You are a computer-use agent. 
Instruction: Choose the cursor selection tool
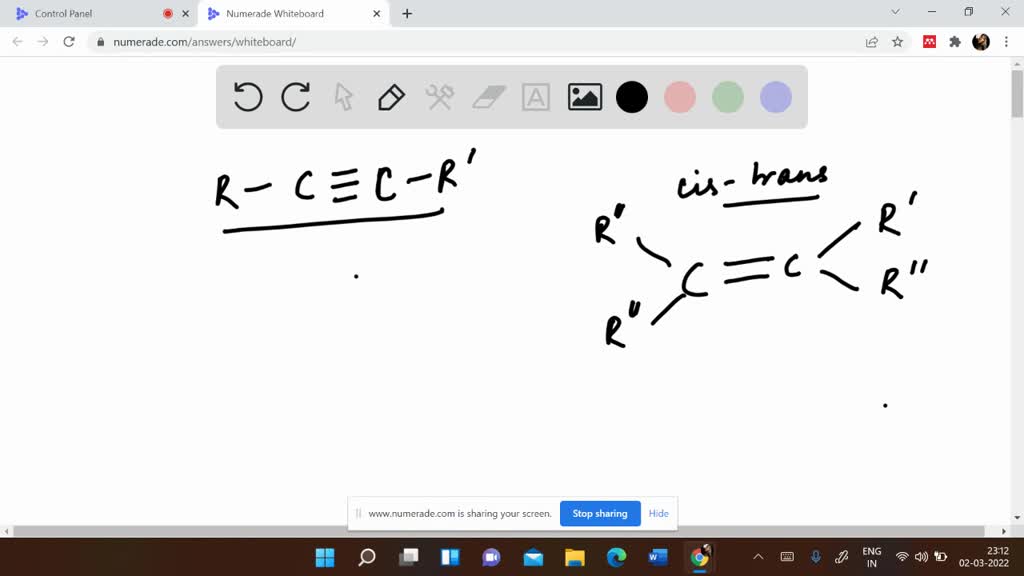(x=343, y=97)
